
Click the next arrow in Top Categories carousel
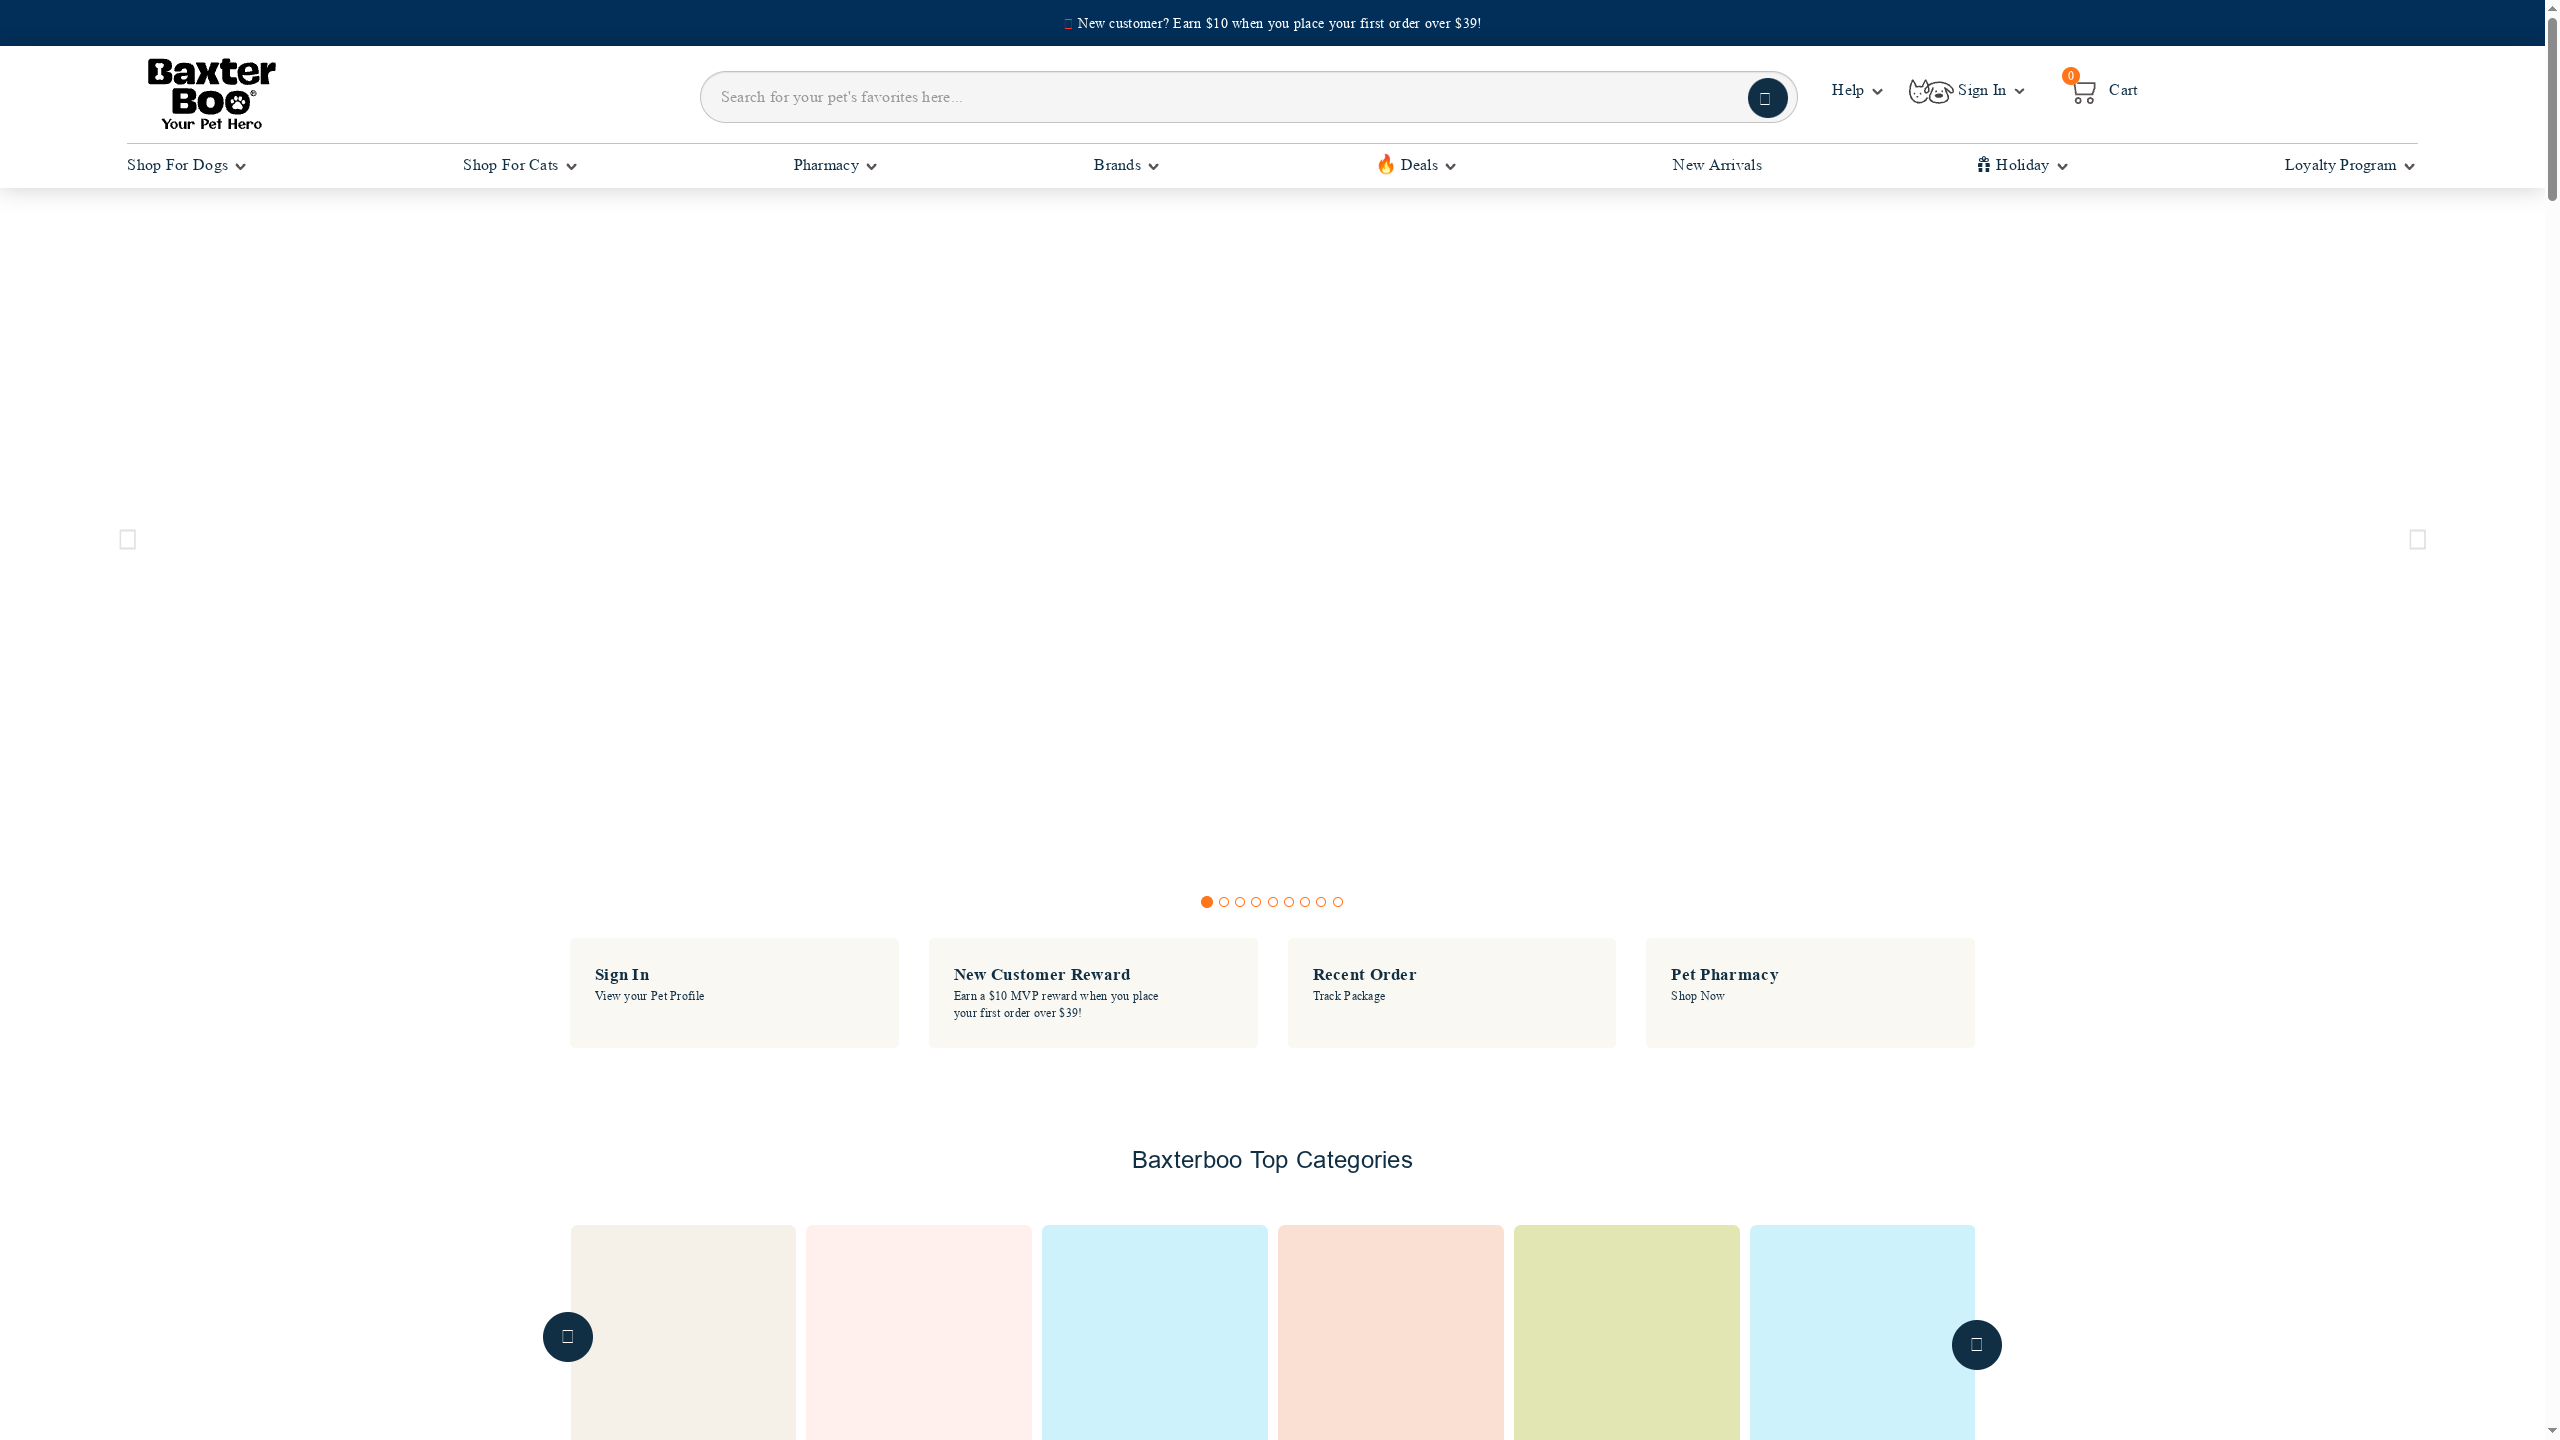(x=1976, y=1345)
